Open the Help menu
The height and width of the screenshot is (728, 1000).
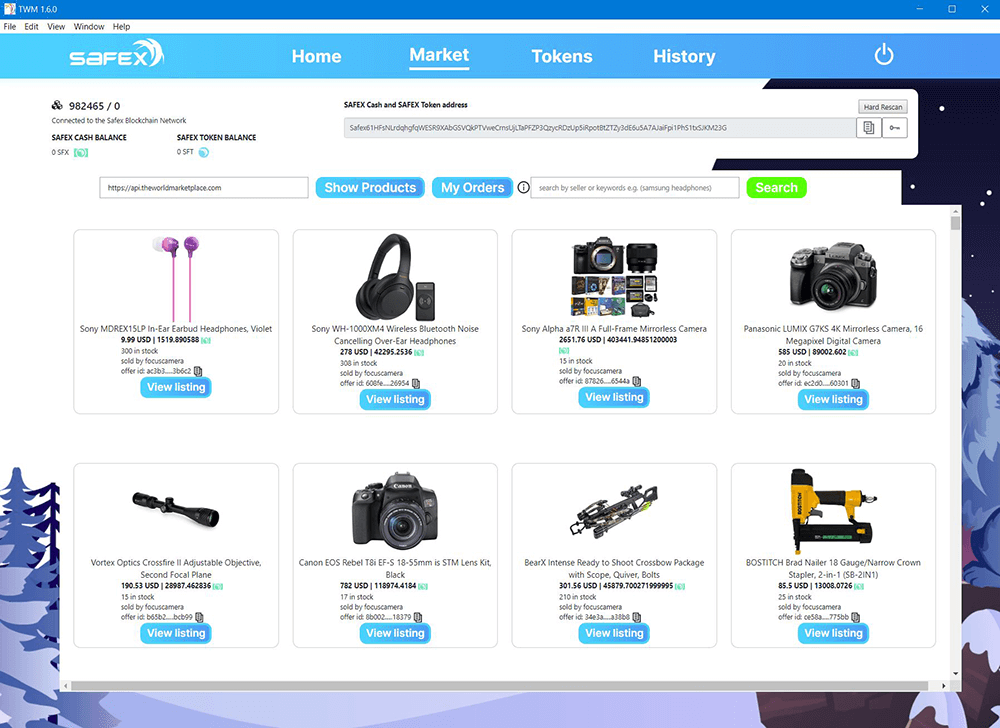(x=121, y=27)
